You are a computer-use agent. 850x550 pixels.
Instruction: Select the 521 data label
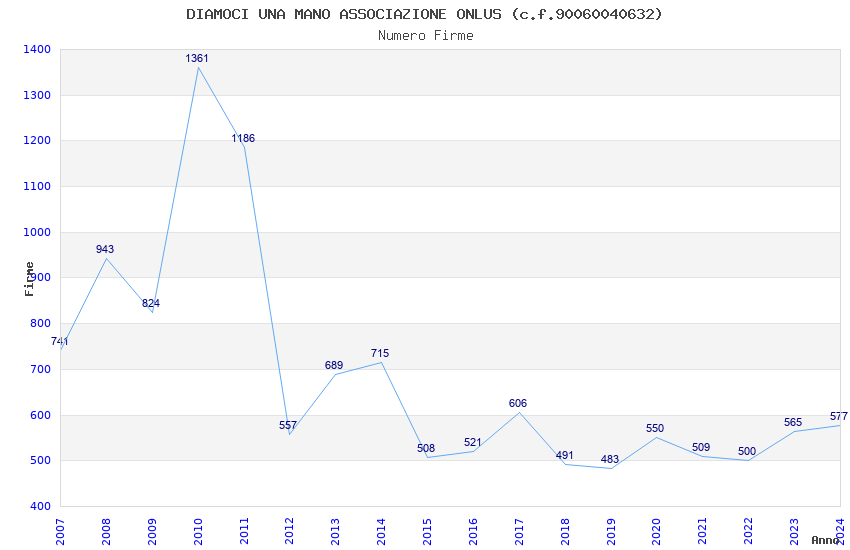coord(473,442)
